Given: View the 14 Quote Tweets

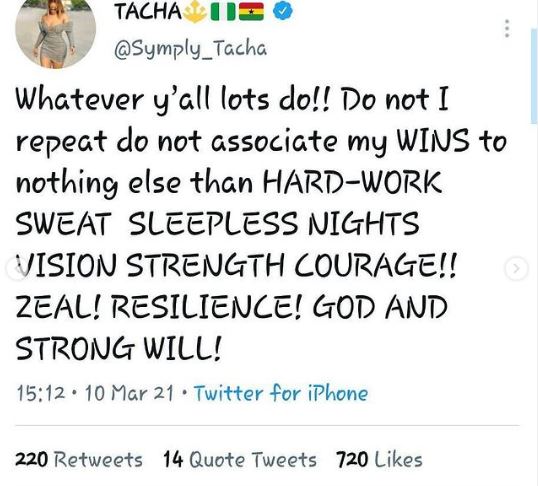Looking at the screenshot, I should [240, 460].
